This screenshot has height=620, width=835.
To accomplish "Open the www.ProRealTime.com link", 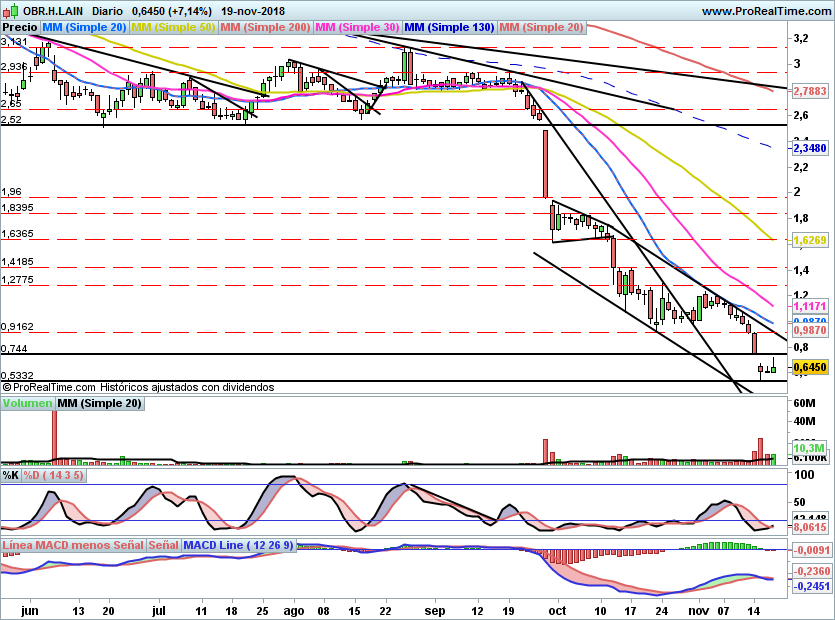I will point(765,10).
